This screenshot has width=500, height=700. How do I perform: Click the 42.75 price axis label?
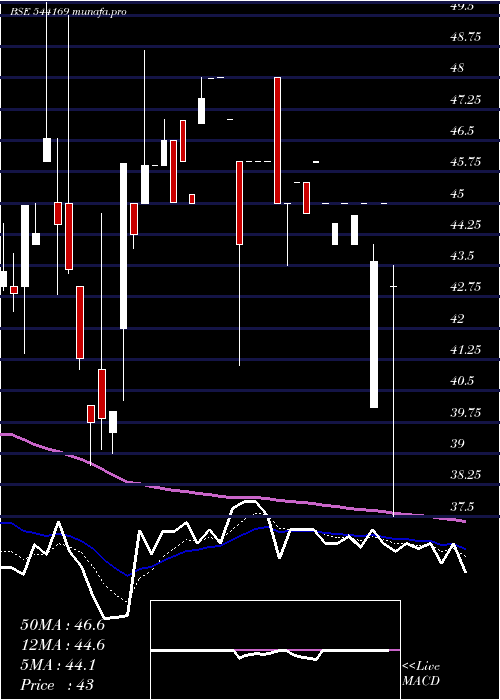466,287
